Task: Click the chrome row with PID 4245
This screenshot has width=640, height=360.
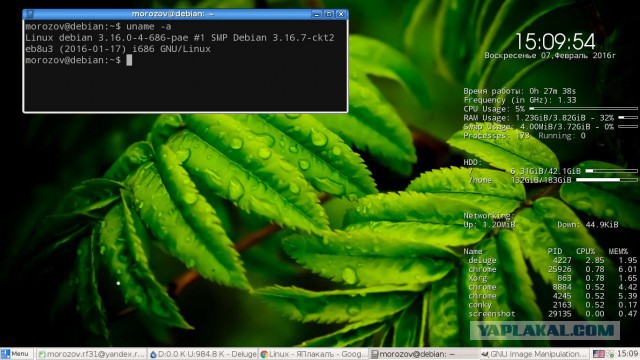Action: pyautogui.click(x=552, y=296)
